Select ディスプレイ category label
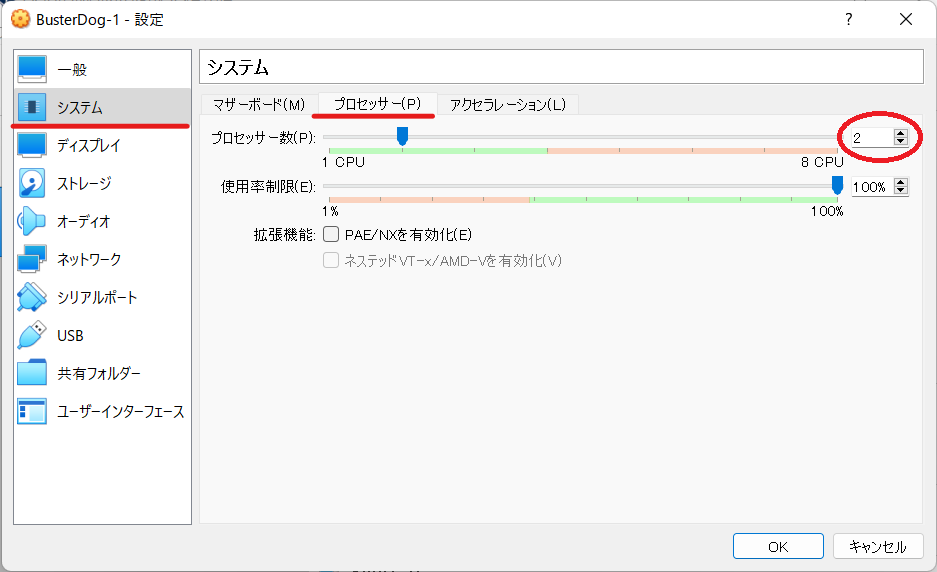 (x=88, y=146)
